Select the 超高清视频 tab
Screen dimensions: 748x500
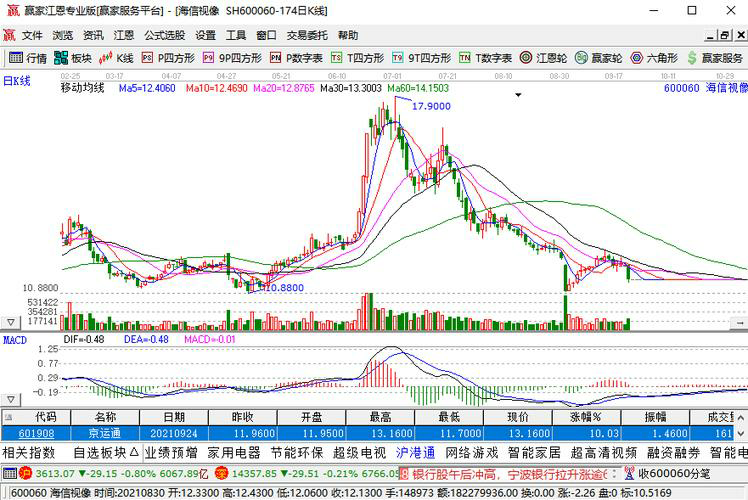(x=603, y=452)
